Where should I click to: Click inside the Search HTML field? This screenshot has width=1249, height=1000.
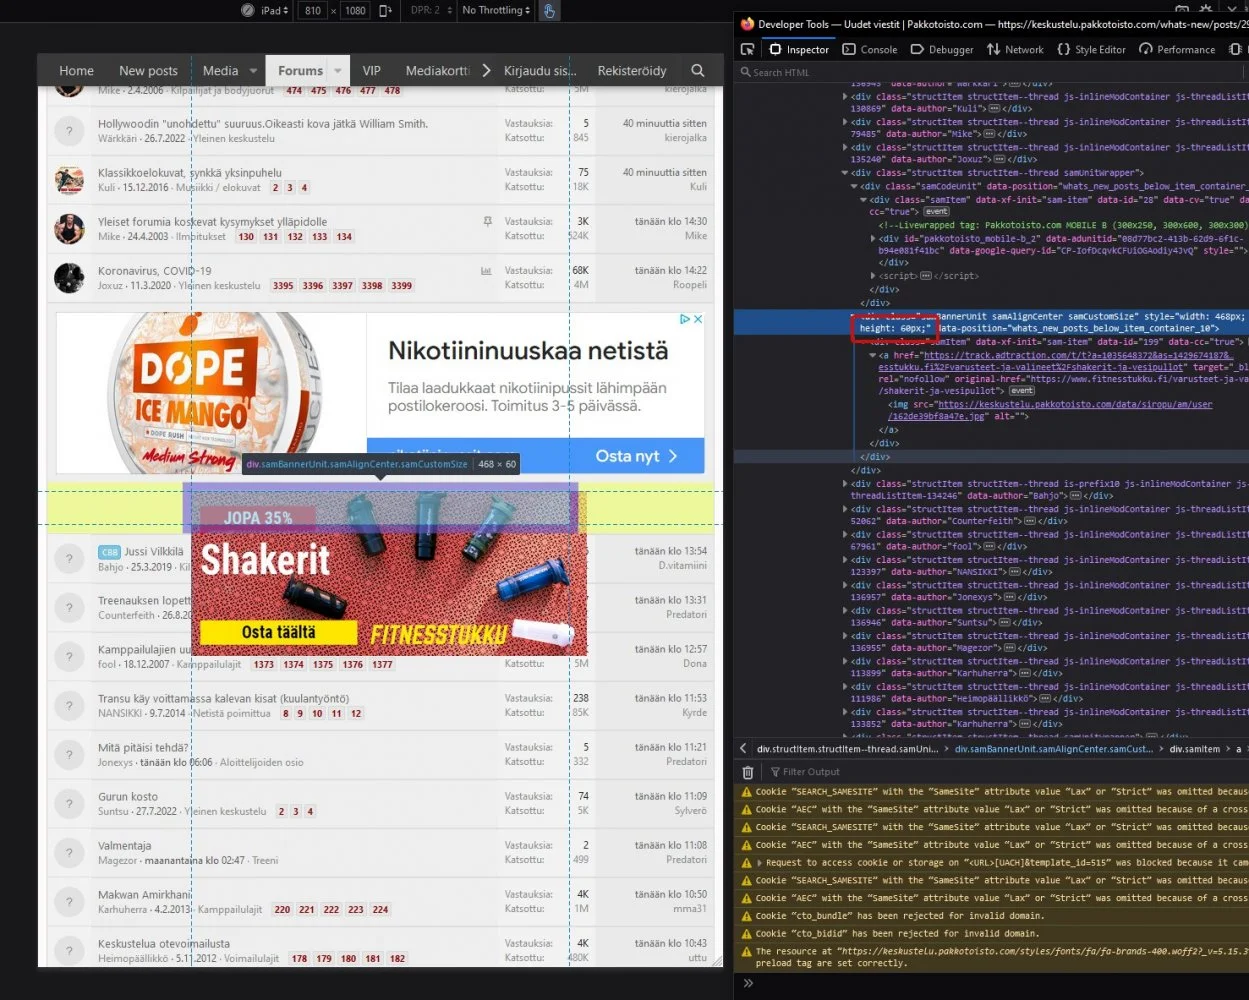click(x=800, y=72)
